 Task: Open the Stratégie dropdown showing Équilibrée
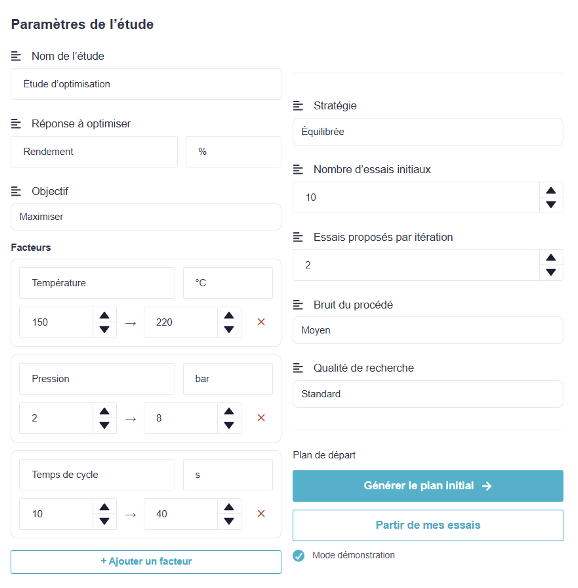tap(428, 132)
